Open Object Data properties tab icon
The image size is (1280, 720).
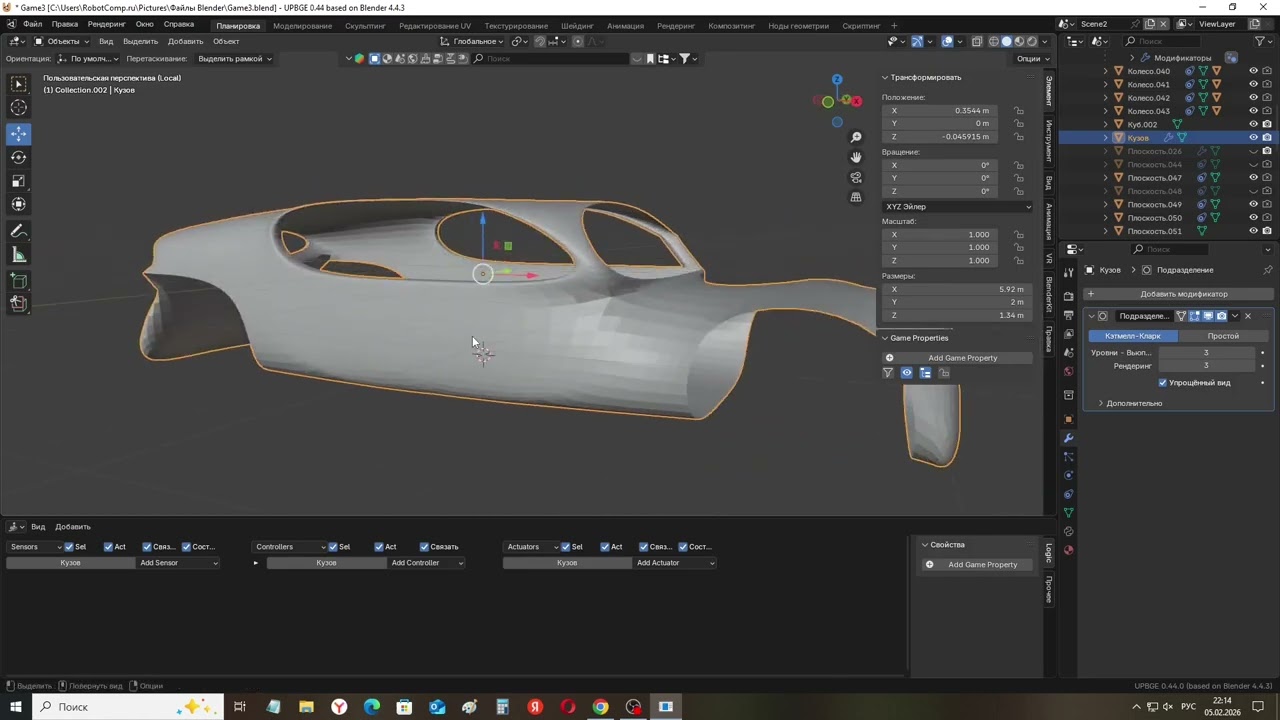[x=1068, y=513]
